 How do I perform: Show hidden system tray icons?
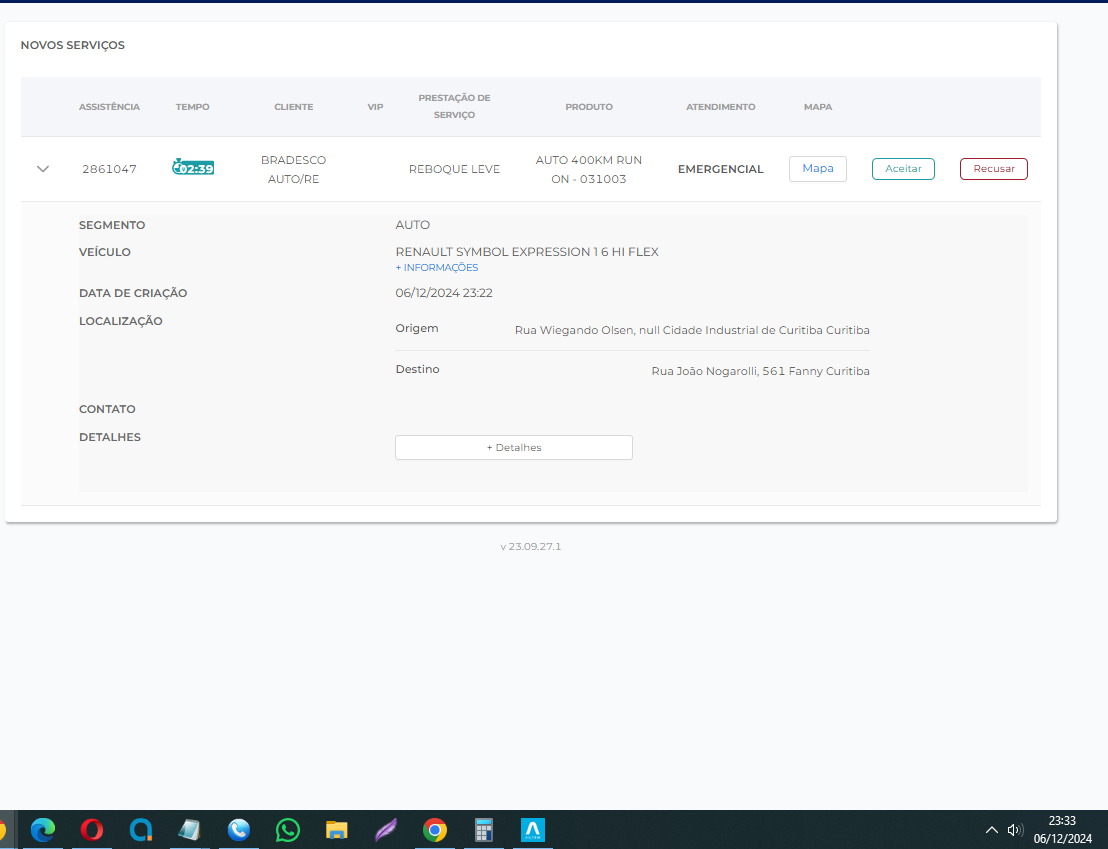pyautogui.click(x=992, y=830)
